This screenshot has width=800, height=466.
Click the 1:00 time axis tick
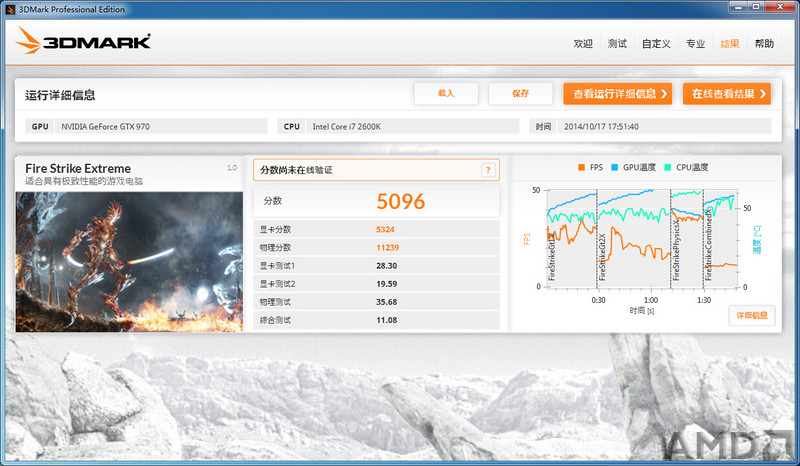651,300
